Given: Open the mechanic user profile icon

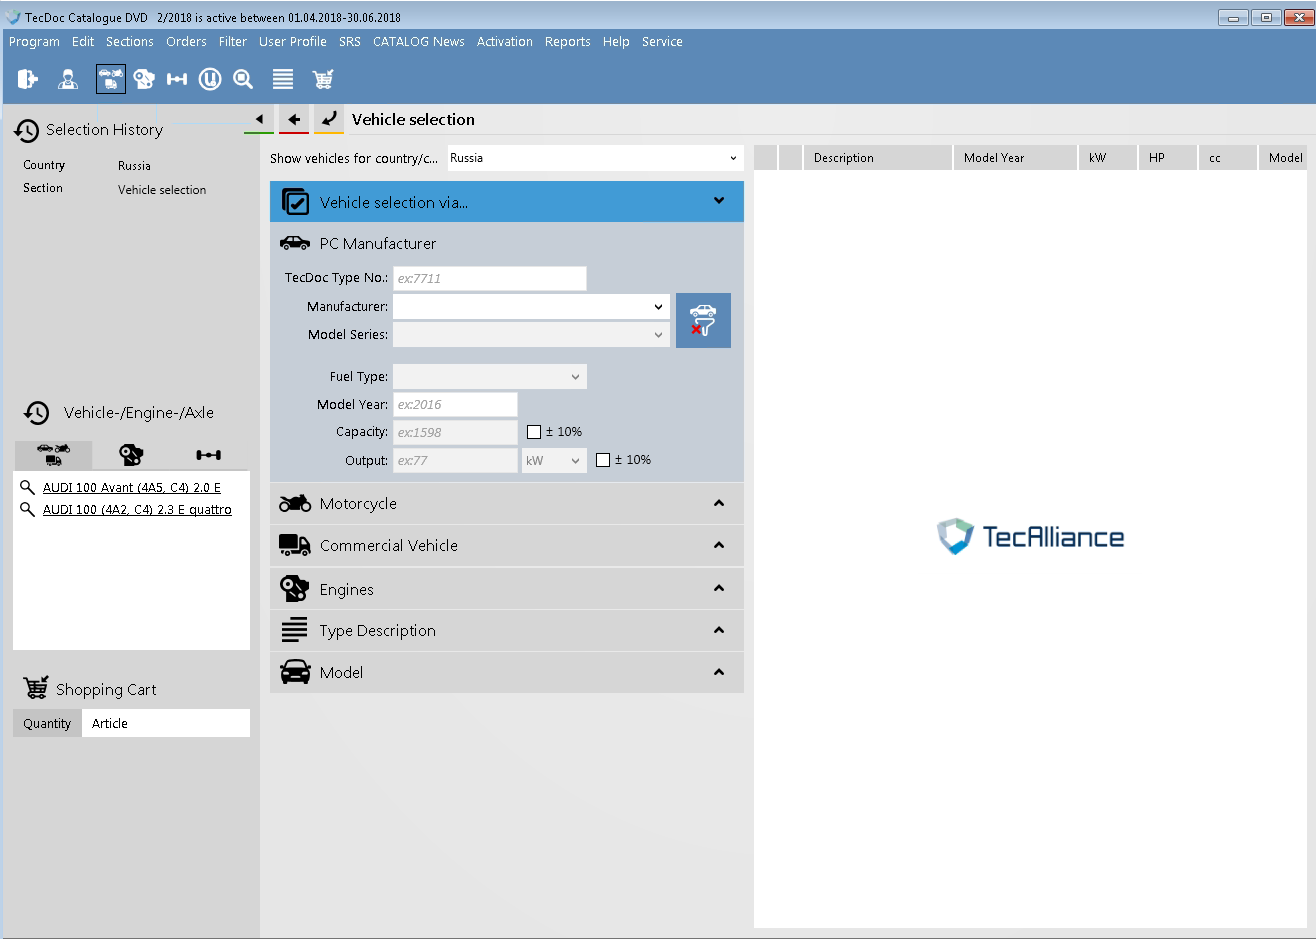Looking at the screenshot, I should coord(68,79).
